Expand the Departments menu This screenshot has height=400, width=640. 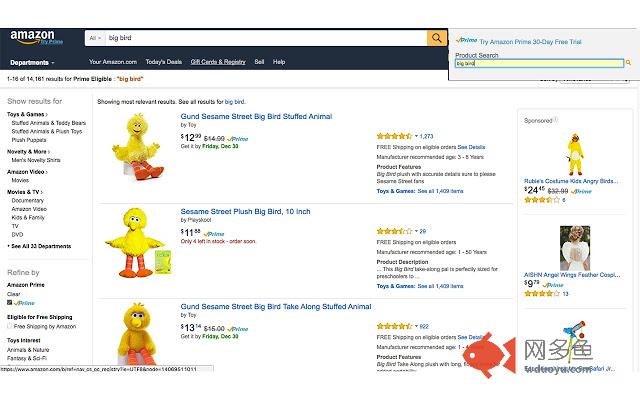32,62
